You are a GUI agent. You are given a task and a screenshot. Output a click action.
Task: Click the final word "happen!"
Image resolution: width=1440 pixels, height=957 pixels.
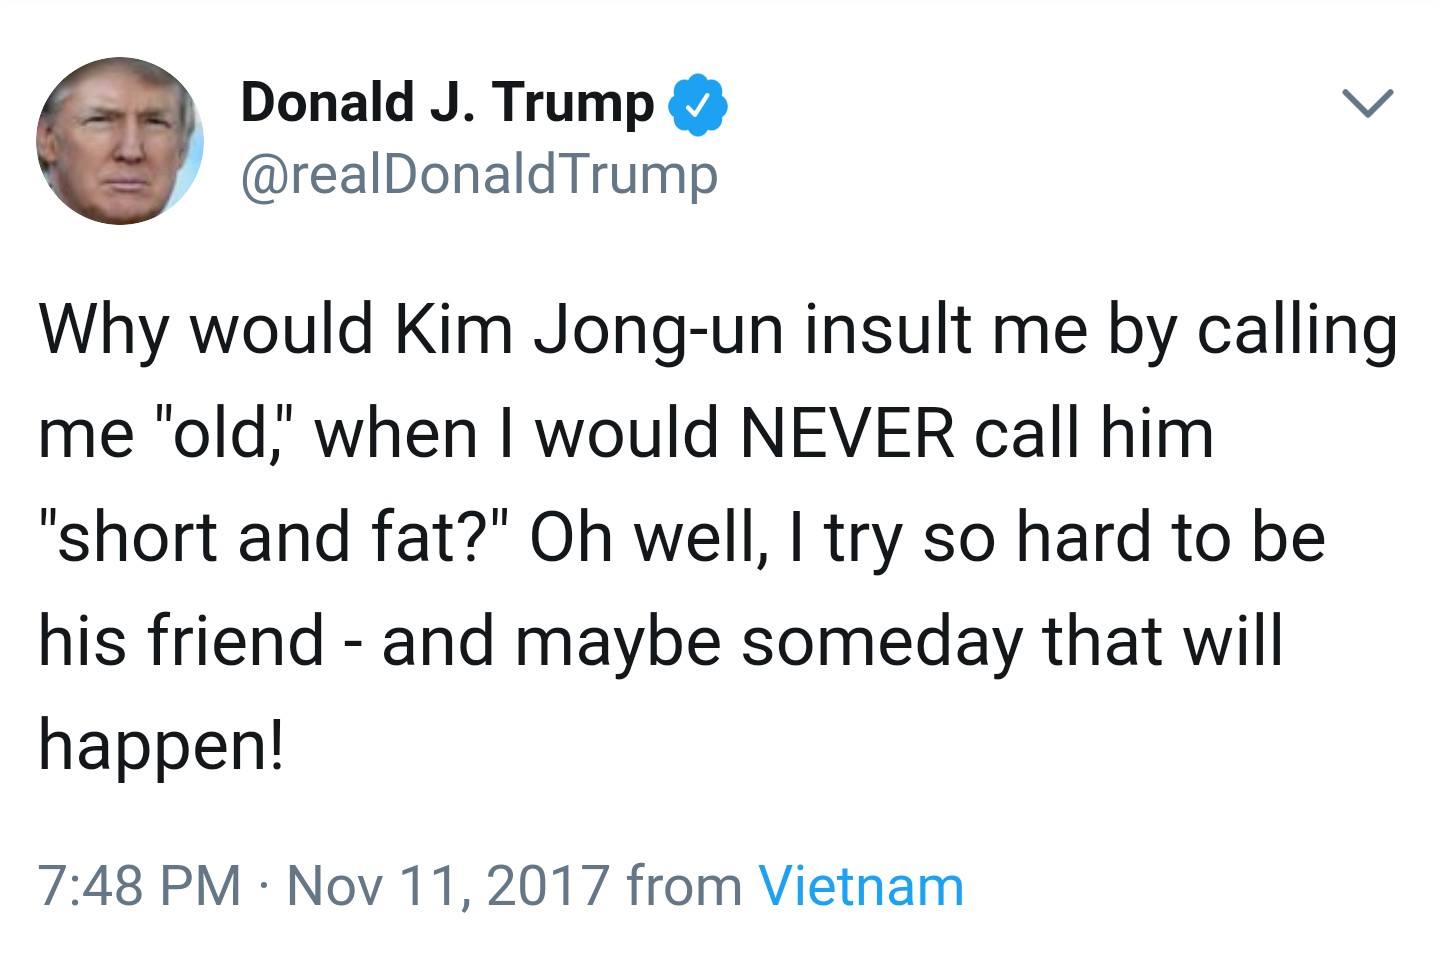point(161,744)
